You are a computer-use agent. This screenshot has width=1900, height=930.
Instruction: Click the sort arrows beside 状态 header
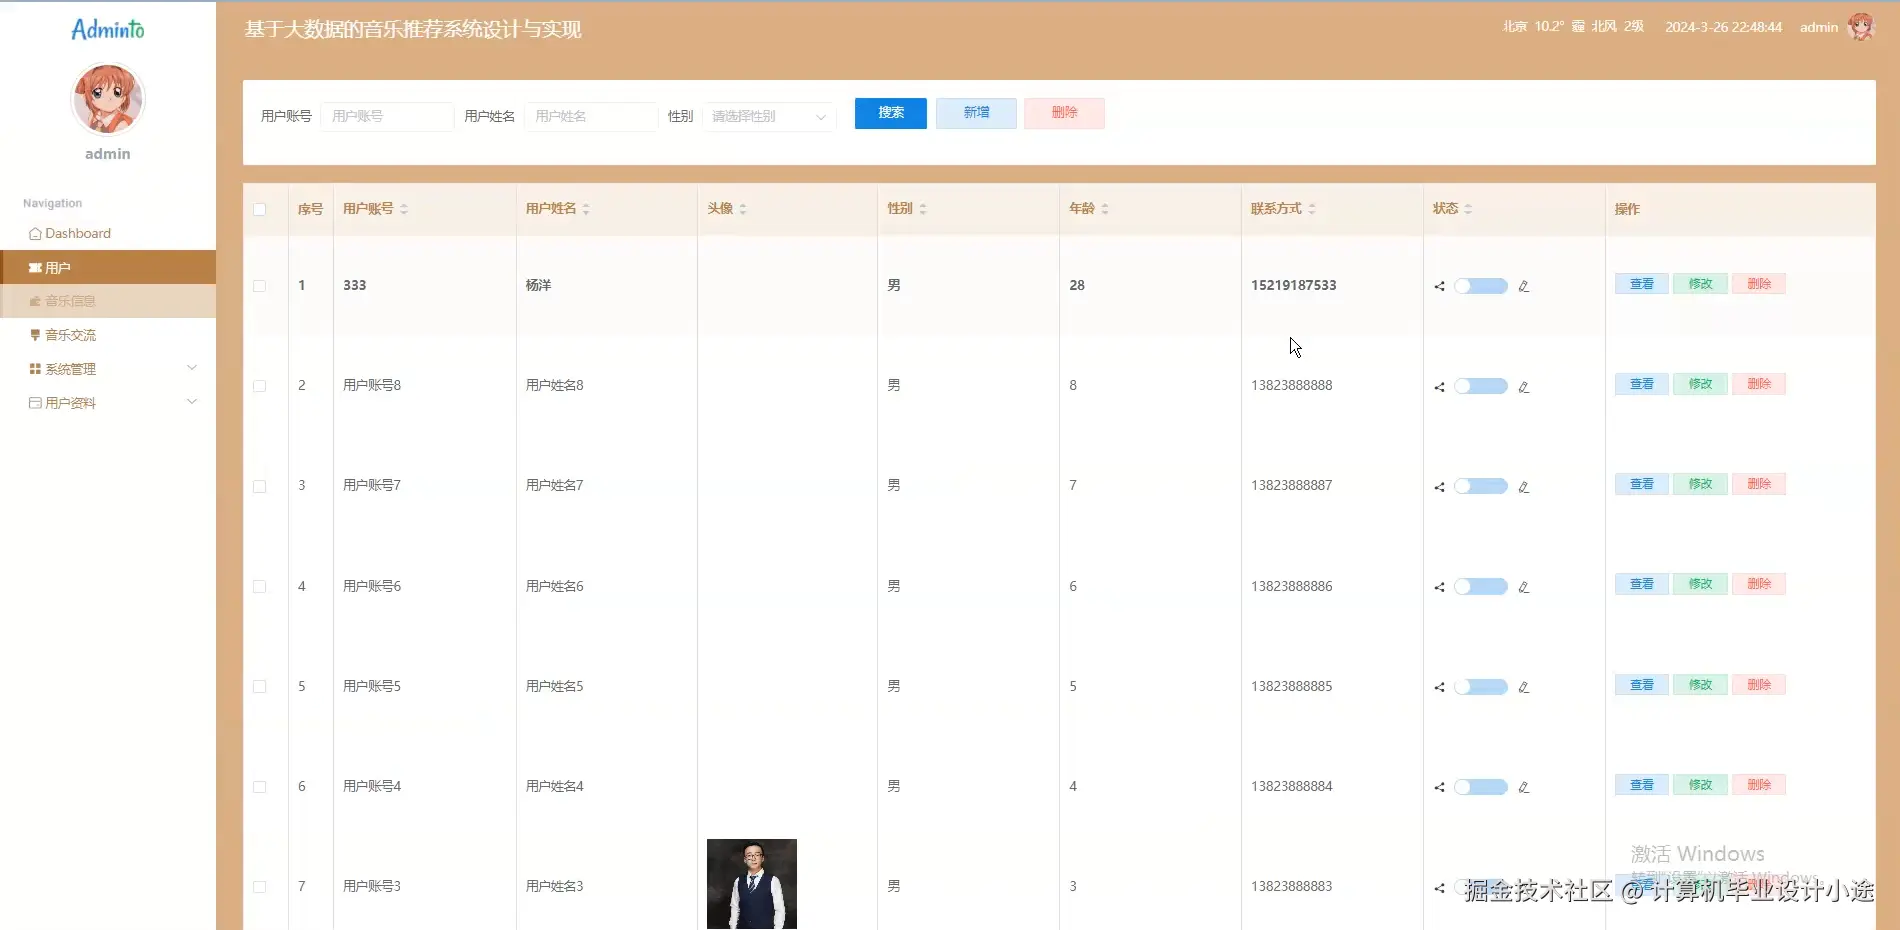click(1468, 209)
